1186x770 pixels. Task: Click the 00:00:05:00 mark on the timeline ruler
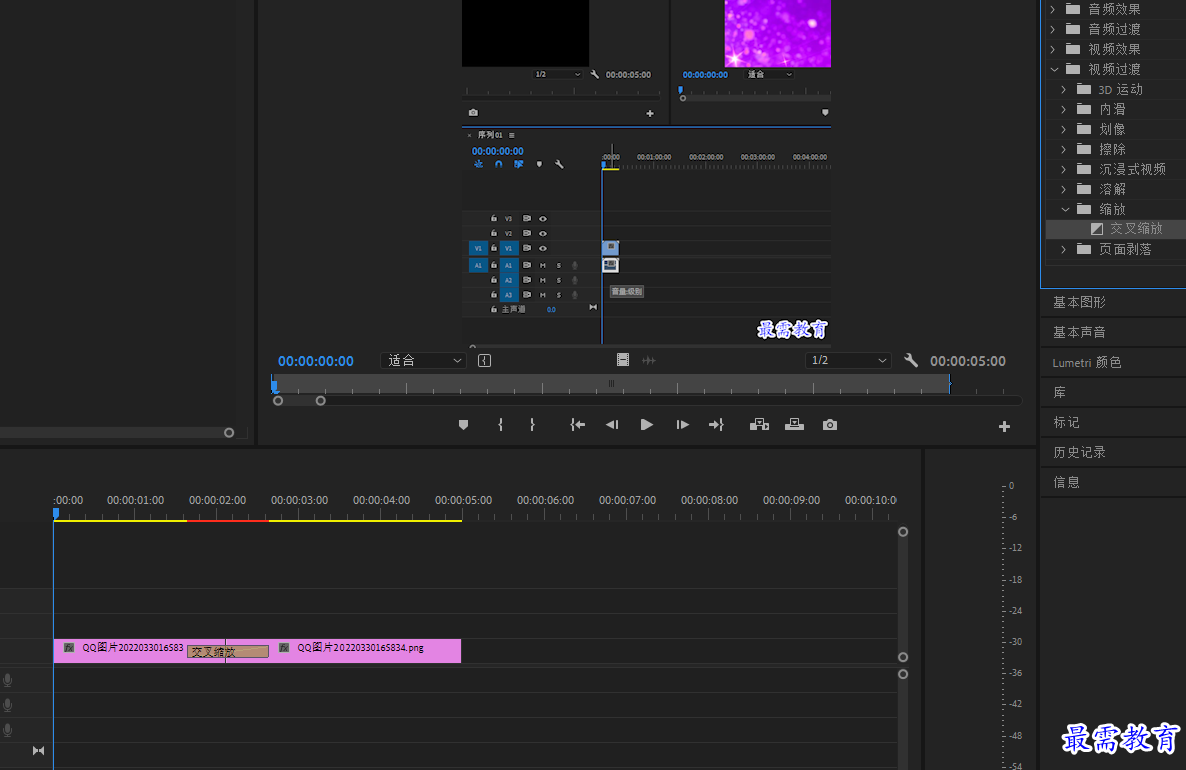(x=463, y=500)
